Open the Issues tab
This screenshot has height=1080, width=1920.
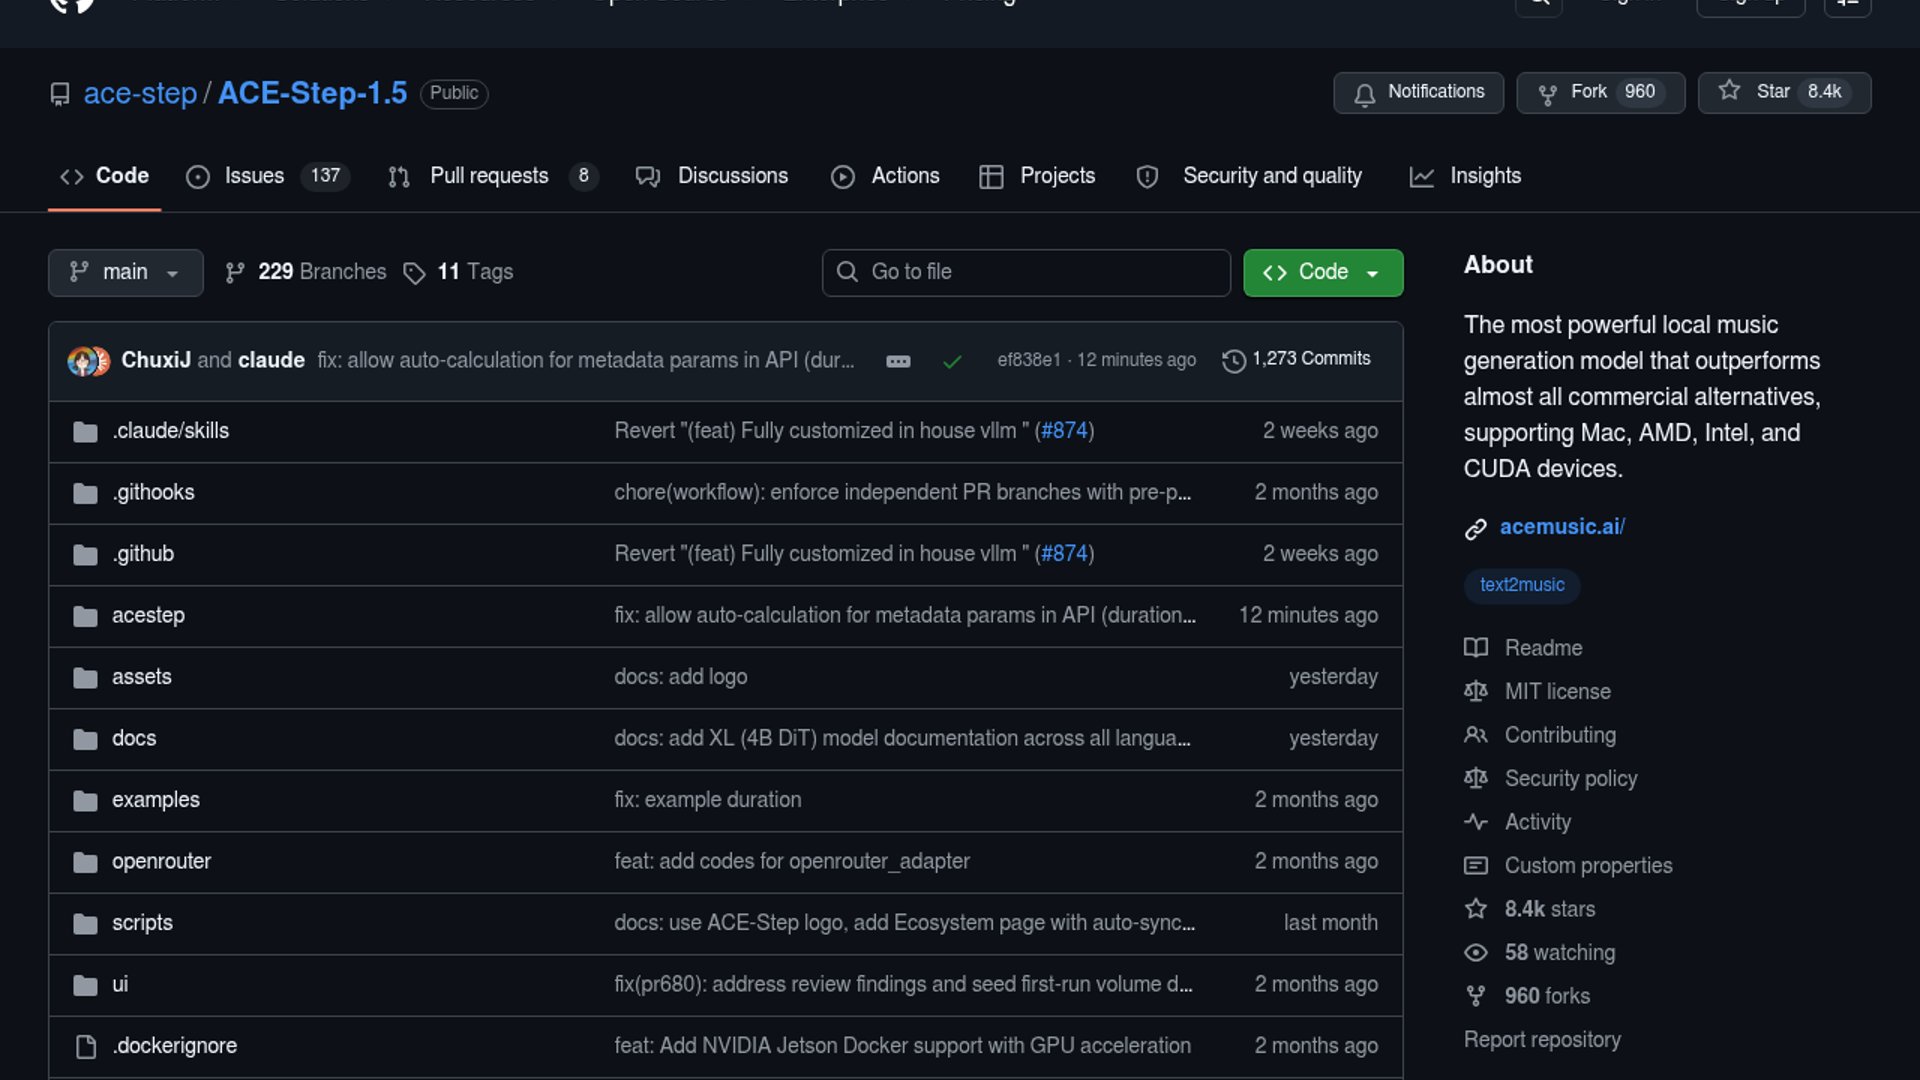click(254, 176)
